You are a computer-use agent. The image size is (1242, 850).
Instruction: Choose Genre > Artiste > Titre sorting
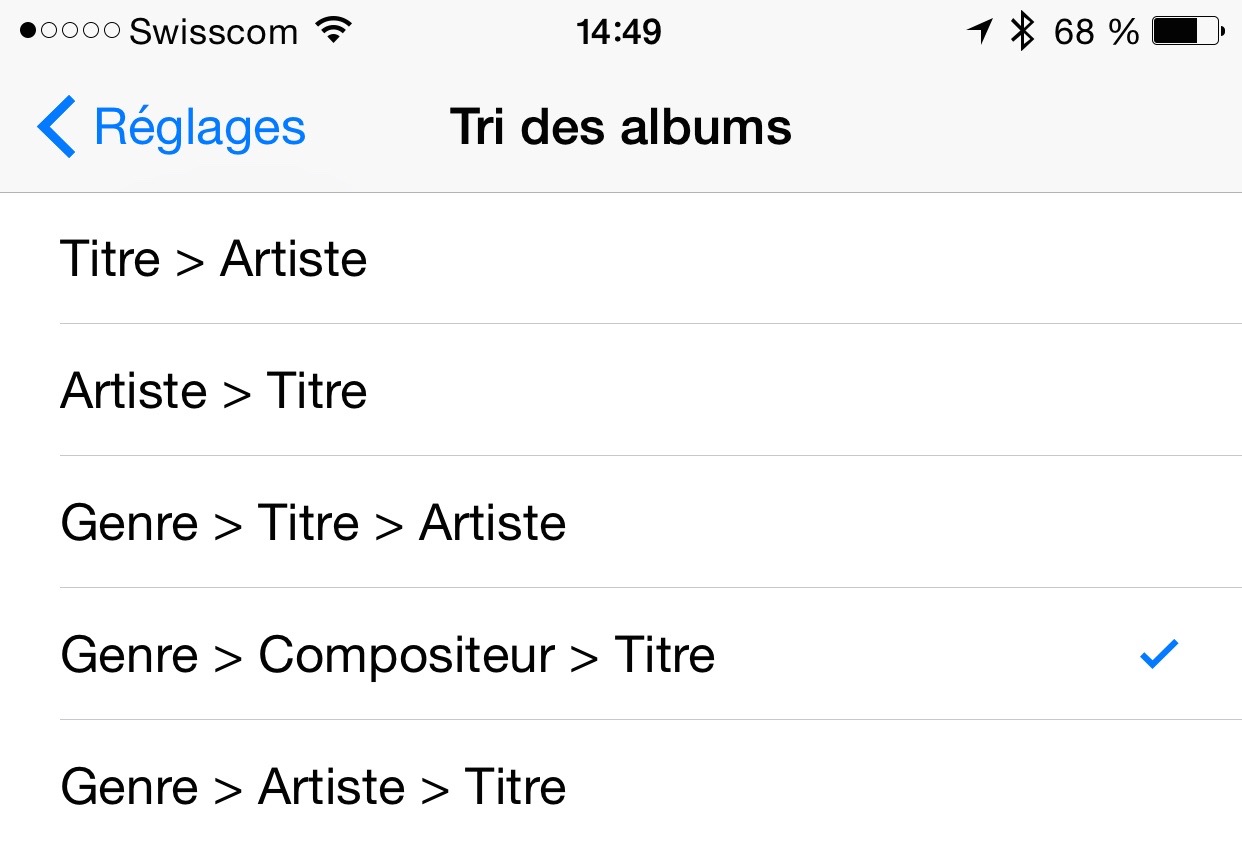(x=621, y=786)
